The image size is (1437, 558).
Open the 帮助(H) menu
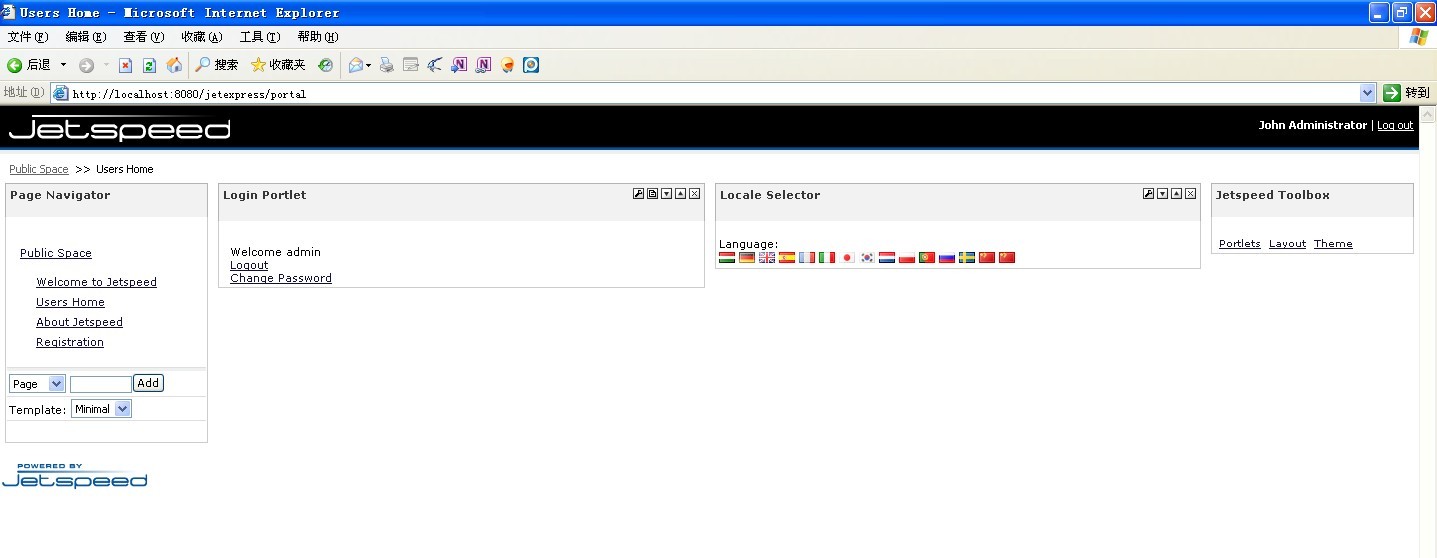318,37
